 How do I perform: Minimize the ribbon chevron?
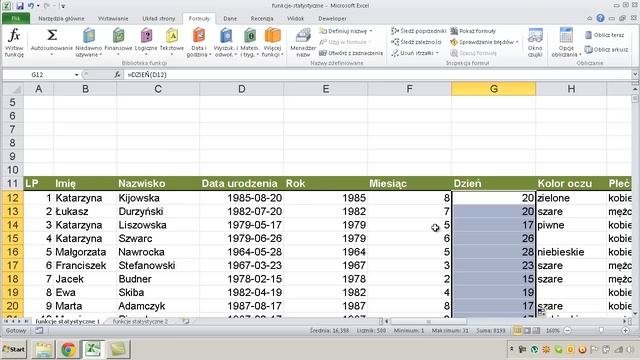click(x=589, y=18)
